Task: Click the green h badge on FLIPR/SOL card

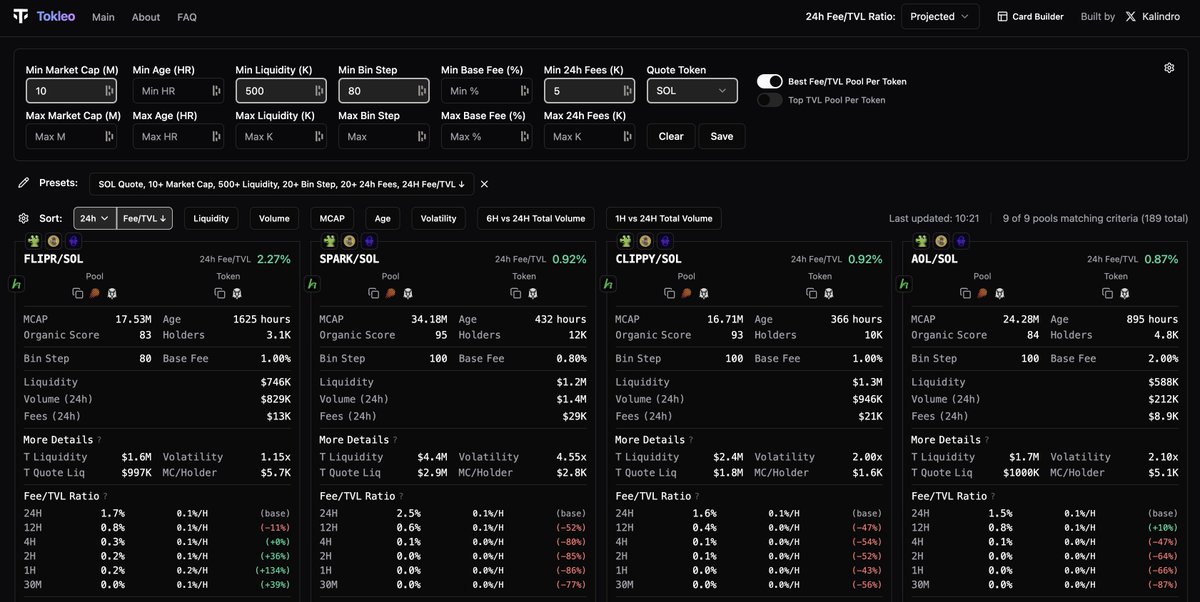Action: (x=16, y=285)
